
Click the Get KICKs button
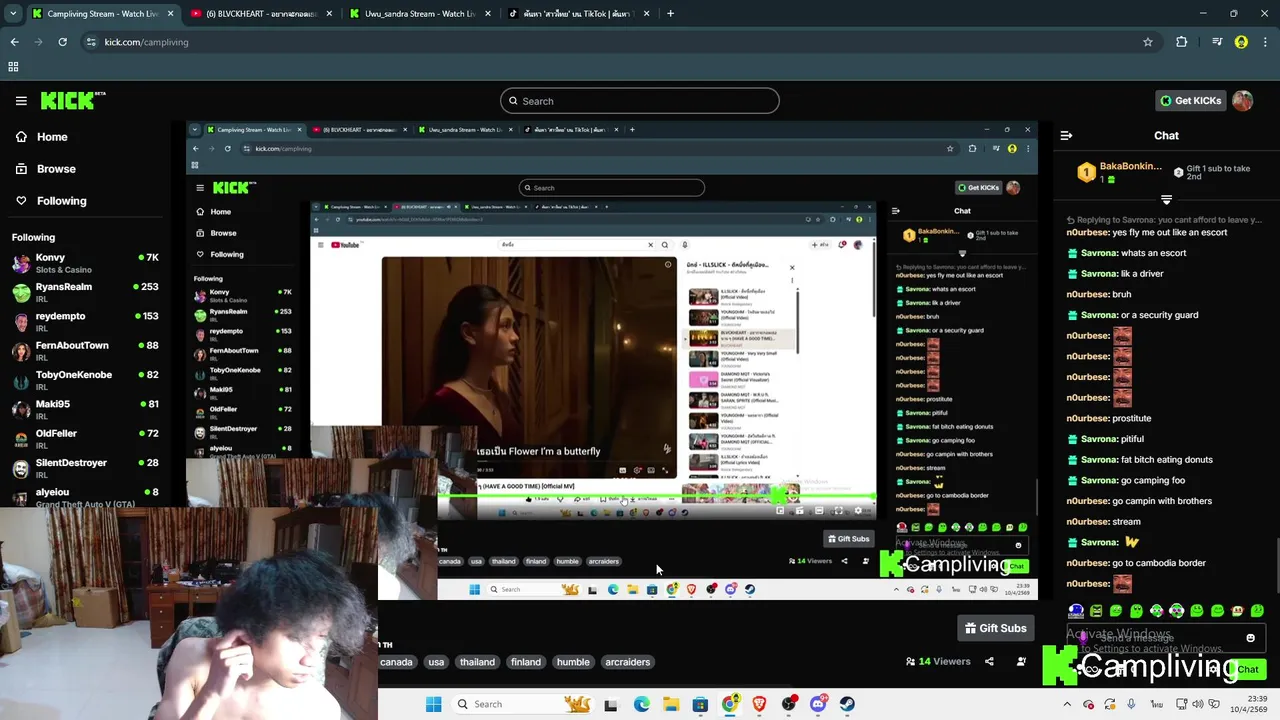pyautogui.click(x=1190, y=101)
